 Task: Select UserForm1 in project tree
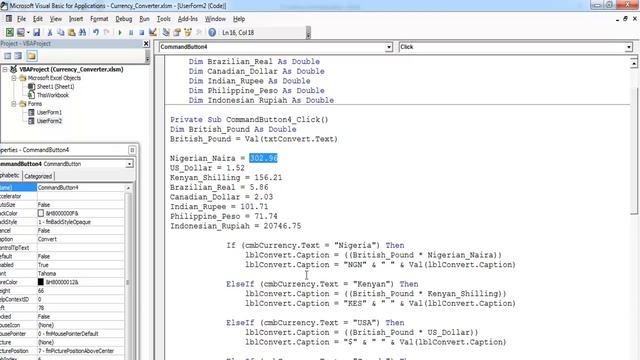click(x=49, y=112)
